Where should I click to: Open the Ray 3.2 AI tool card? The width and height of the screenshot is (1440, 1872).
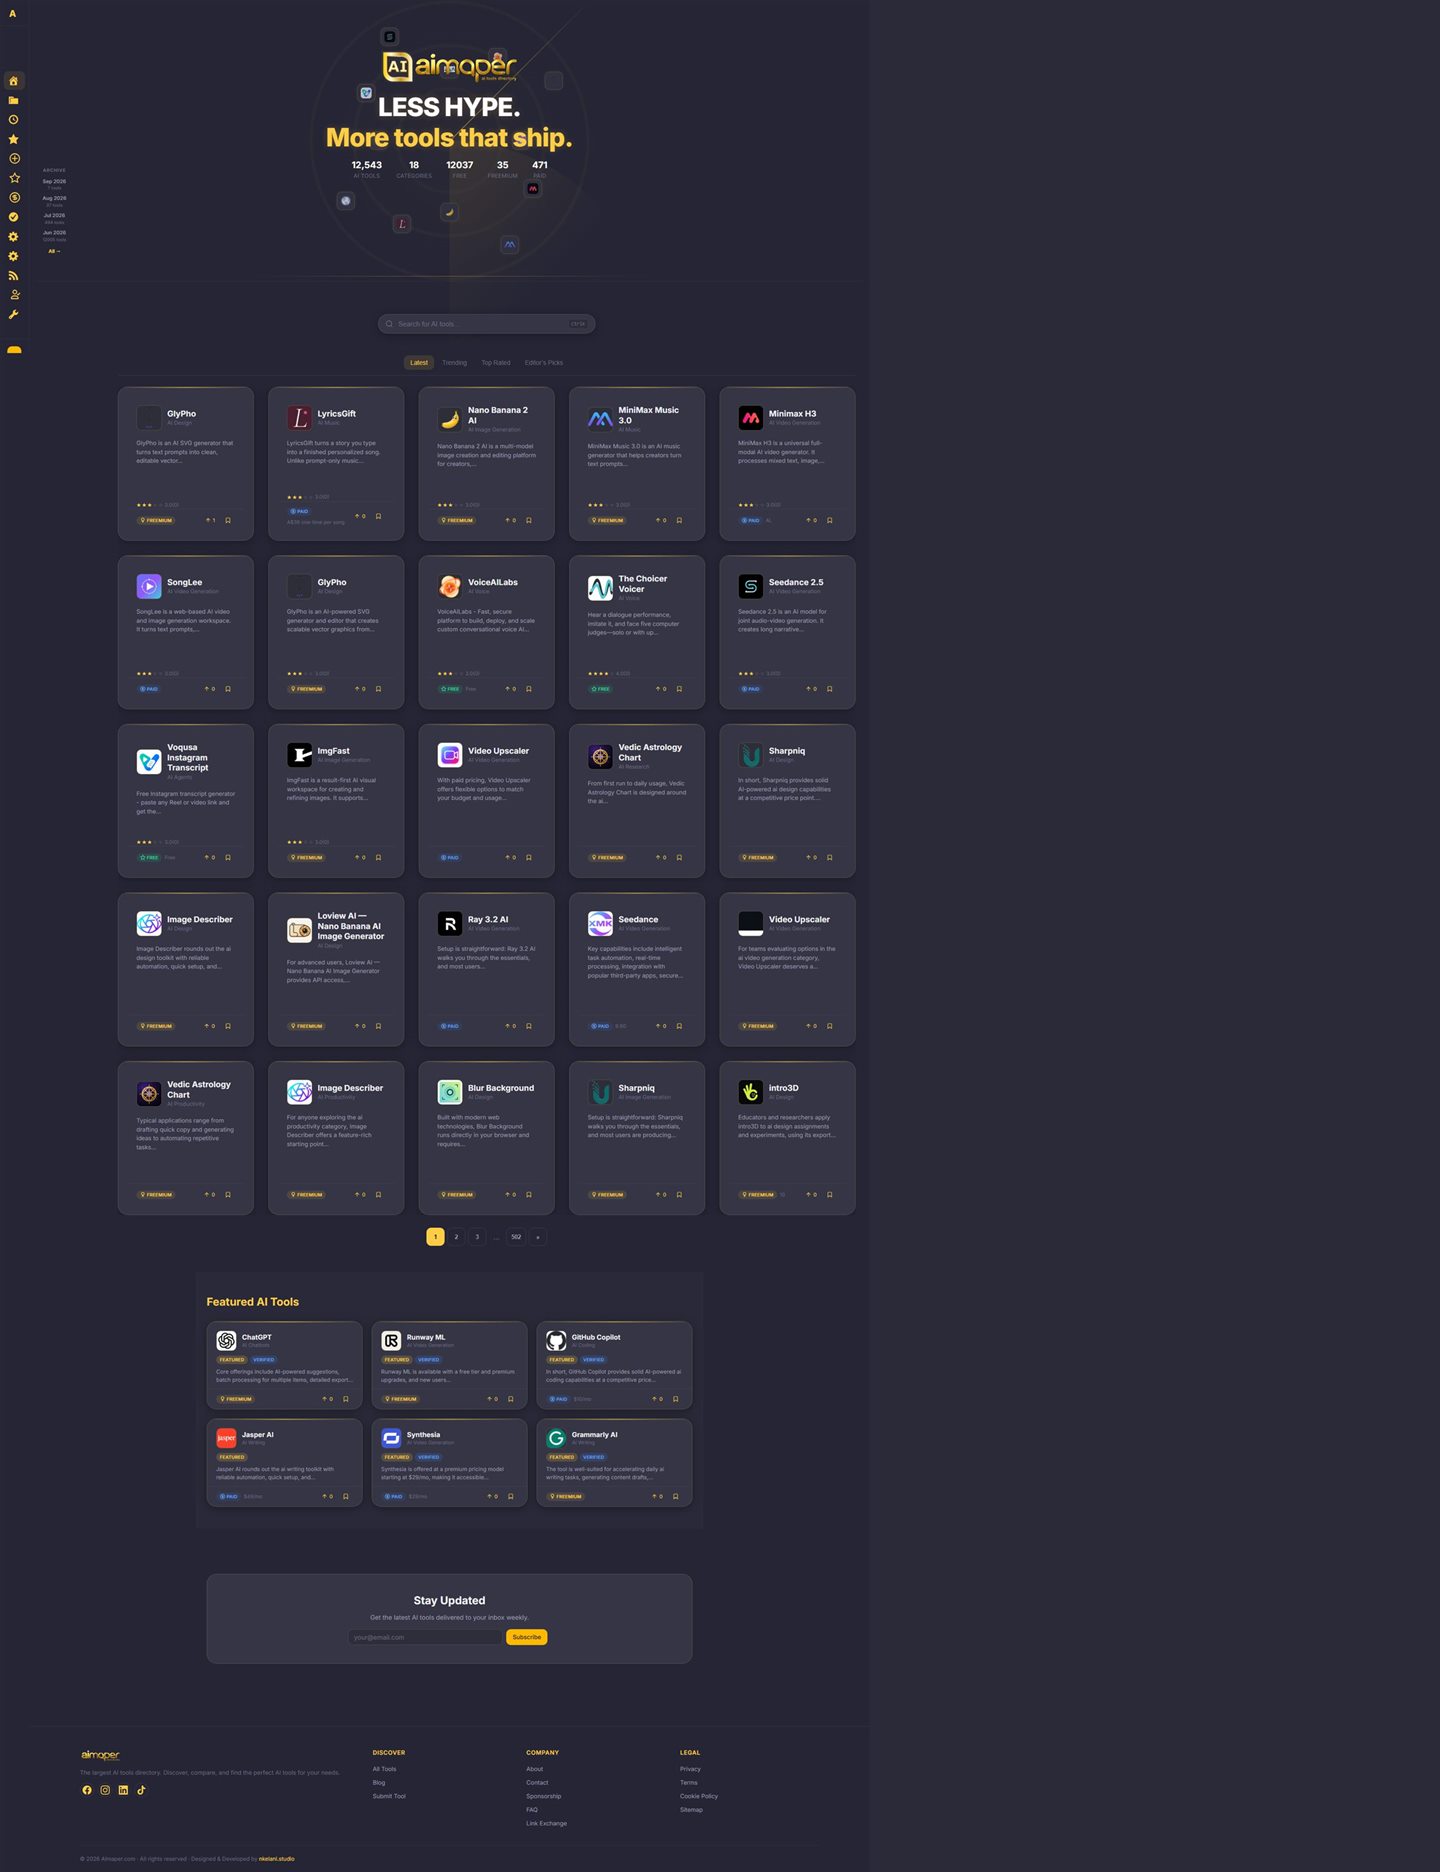tap(486, 970)
